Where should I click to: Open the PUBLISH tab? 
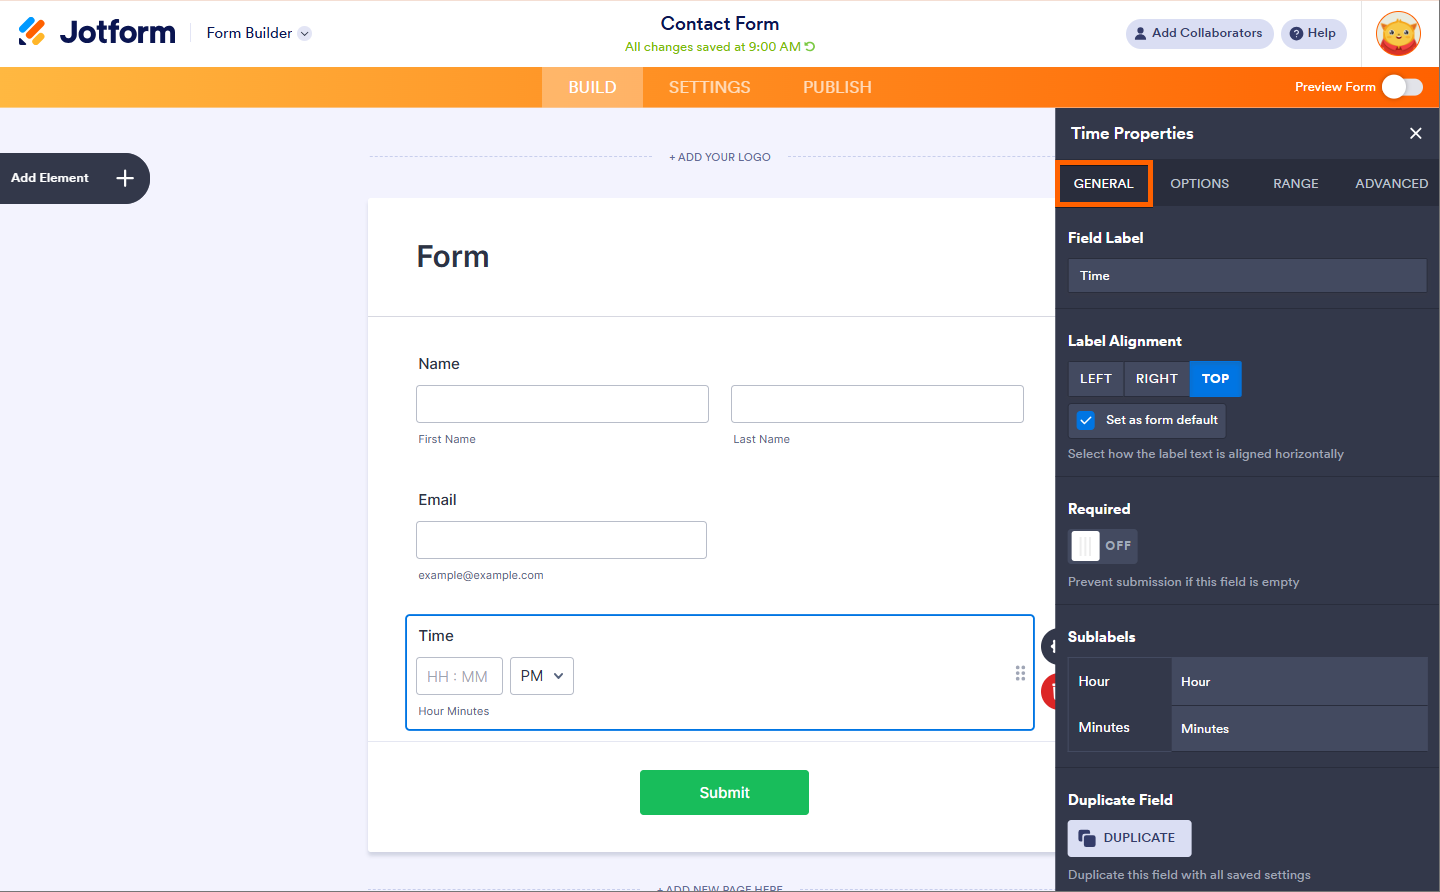[x=837, y=87]
